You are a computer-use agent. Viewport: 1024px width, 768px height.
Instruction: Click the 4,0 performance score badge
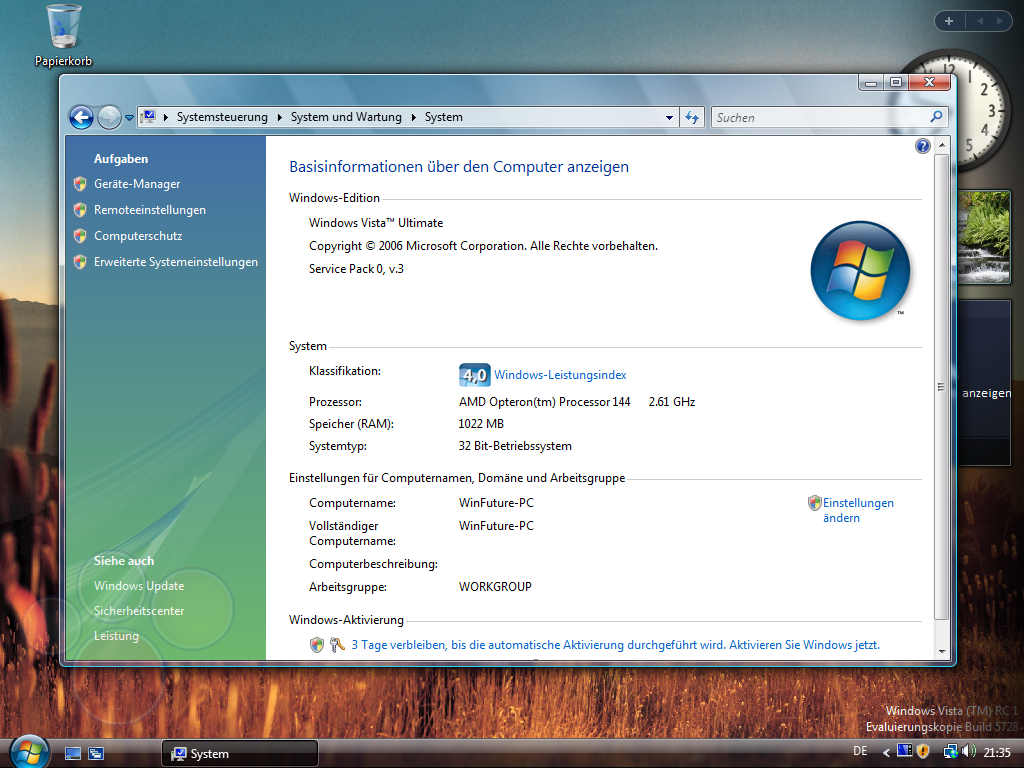pyautogui.click(x=474, y=375)
